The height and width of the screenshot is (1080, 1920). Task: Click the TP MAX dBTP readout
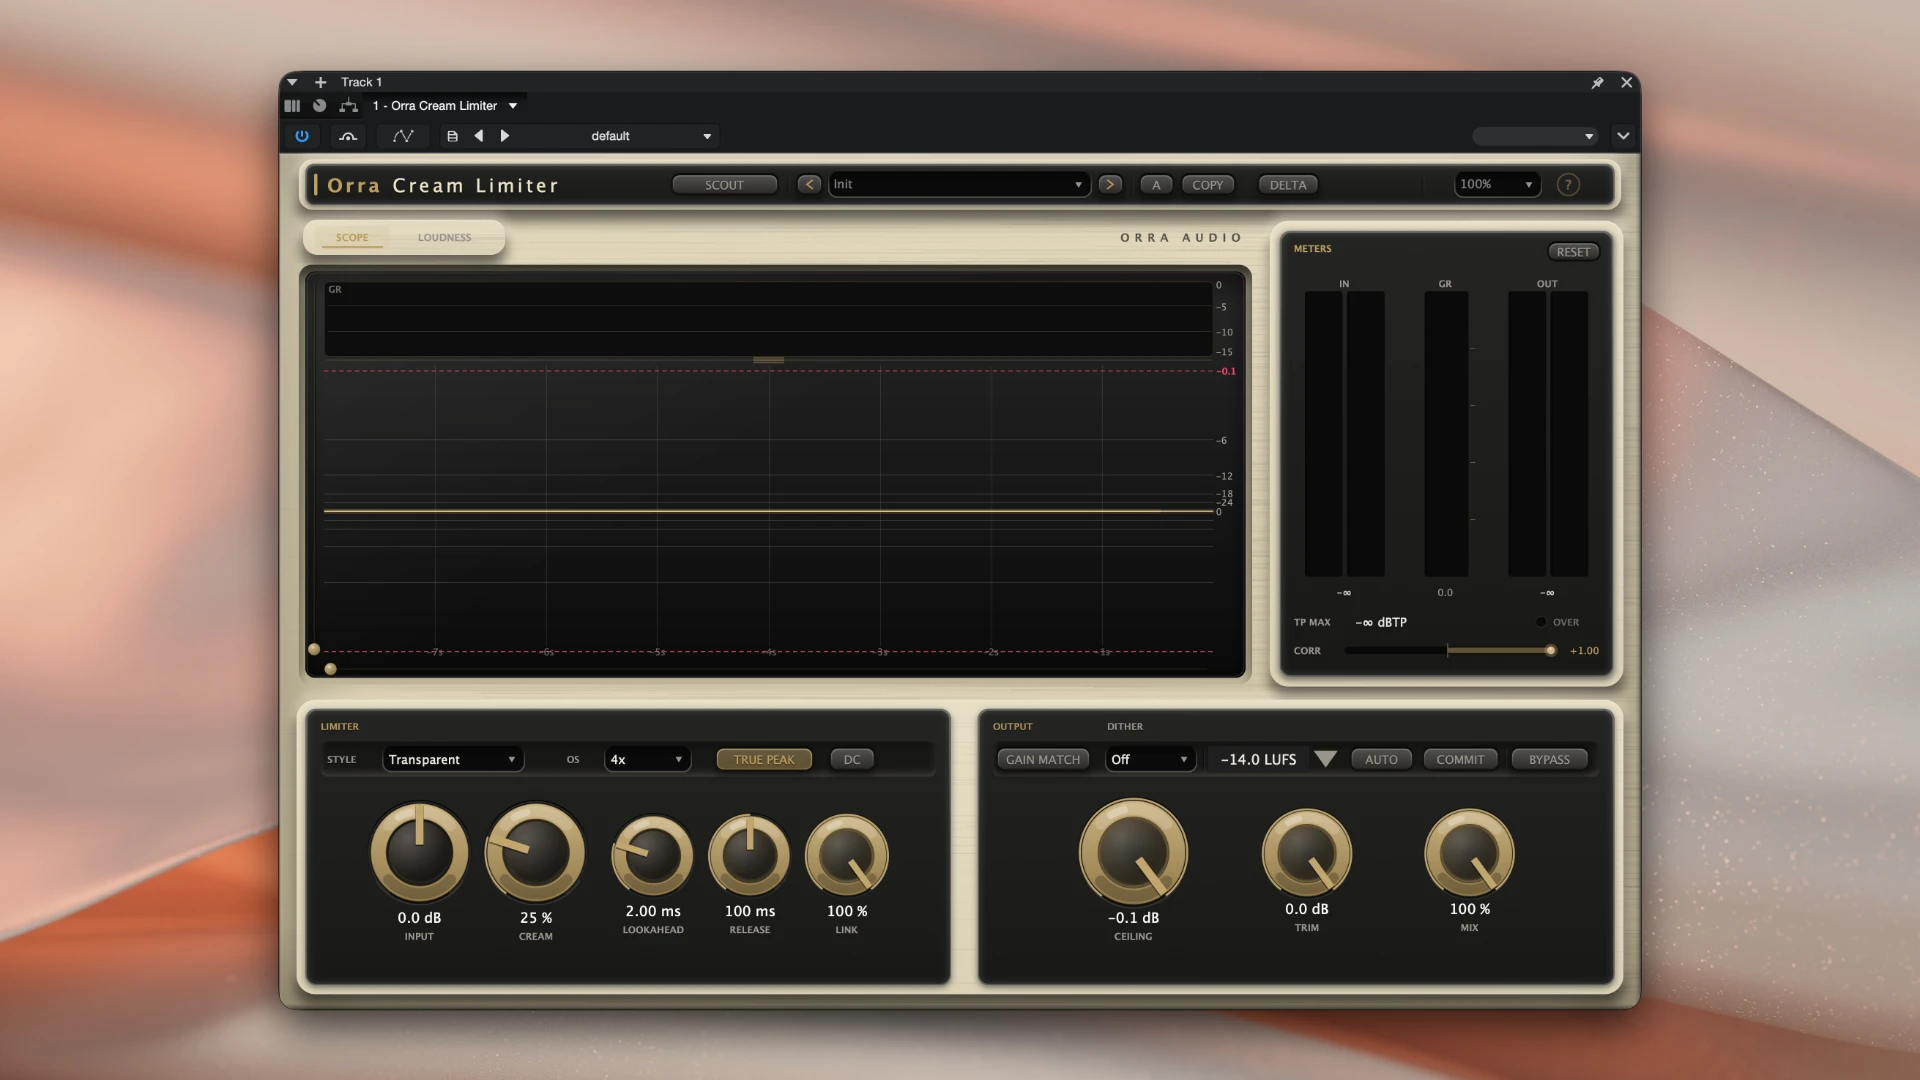(1381, 622)
